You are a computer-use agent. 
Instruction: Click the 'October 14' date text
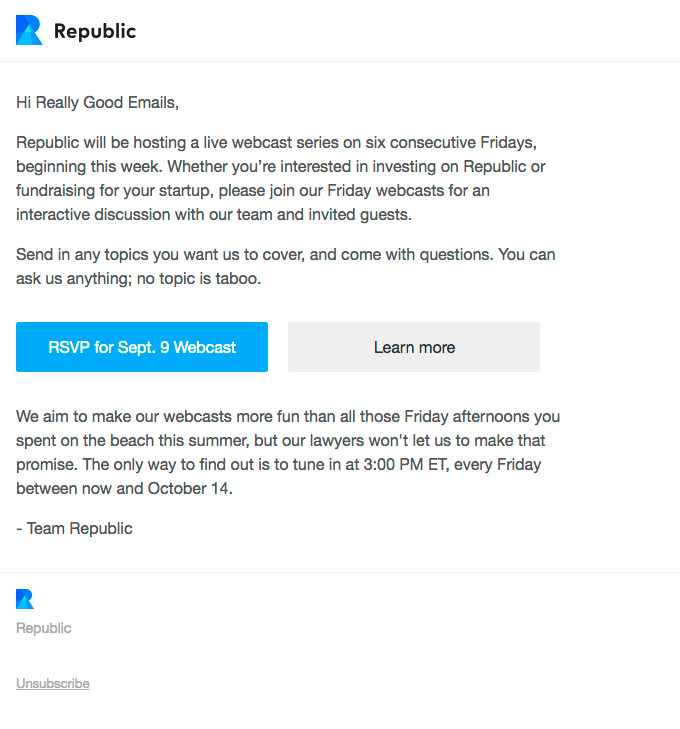point(189,488)
